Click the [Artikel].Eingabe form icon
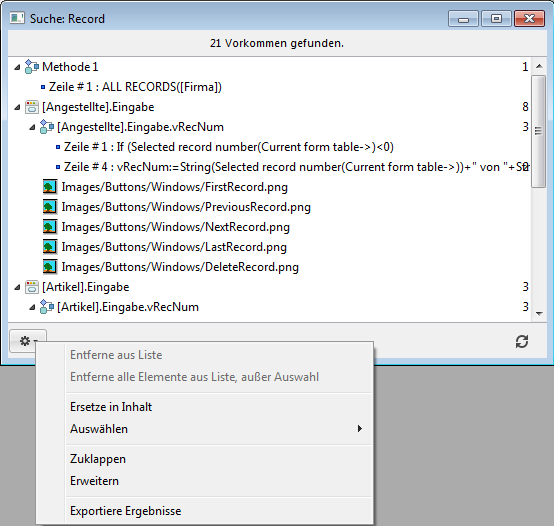Screen dimensions: 554x526 (32, 287)
